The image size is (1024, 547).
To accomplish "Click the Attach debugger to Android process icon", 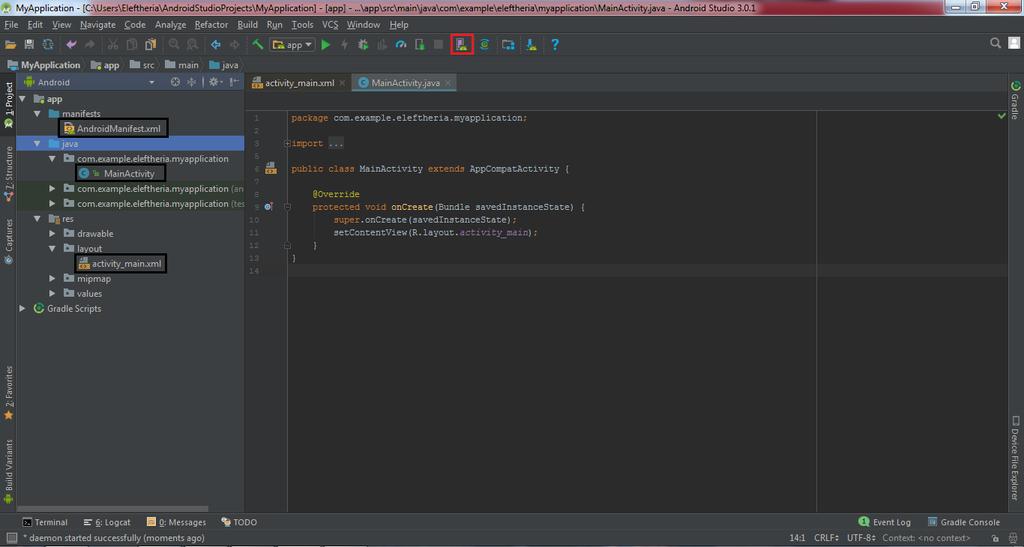I will (x=420, y=44).
